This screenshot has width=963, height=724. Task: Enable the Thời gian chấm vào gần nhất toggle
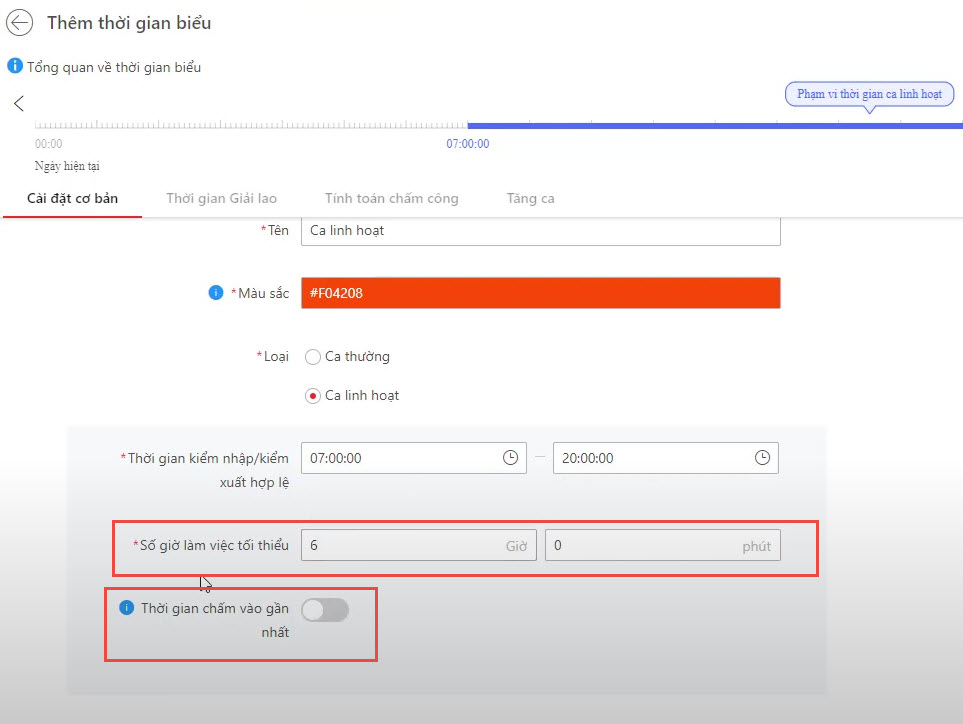[x=325, y=609]
